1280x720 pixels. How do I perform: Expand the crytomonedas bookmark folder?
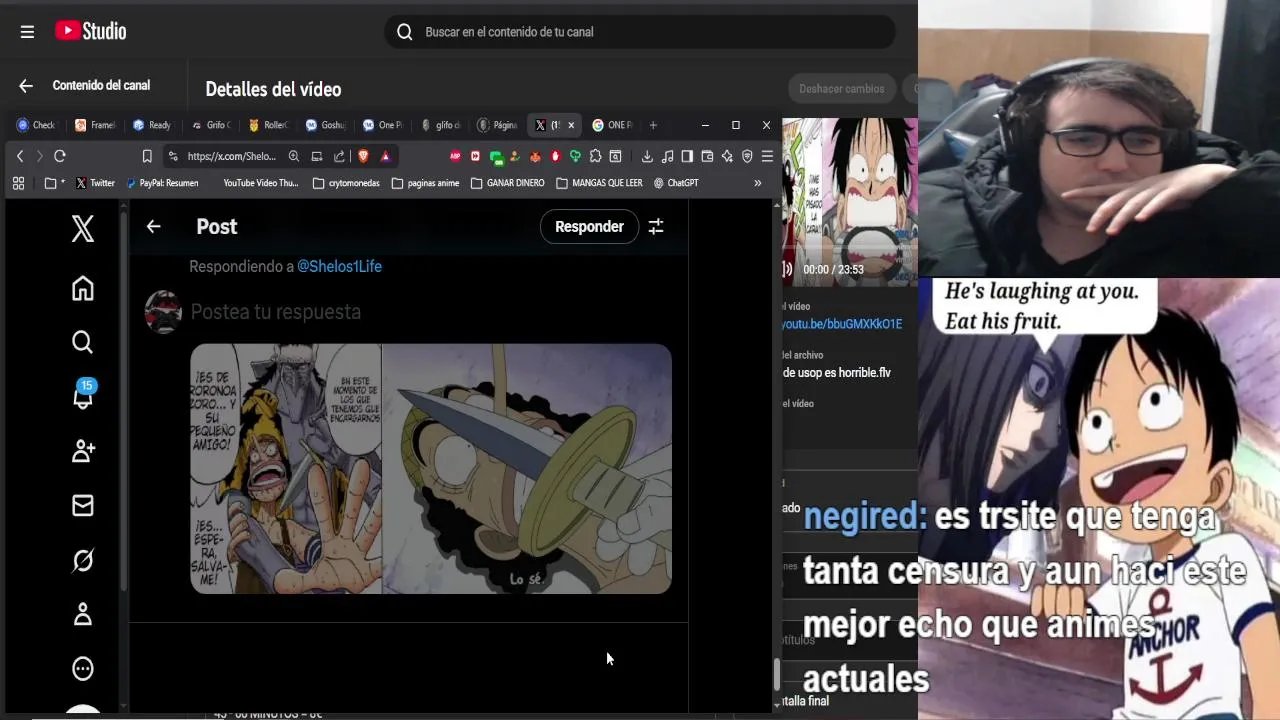346,183
